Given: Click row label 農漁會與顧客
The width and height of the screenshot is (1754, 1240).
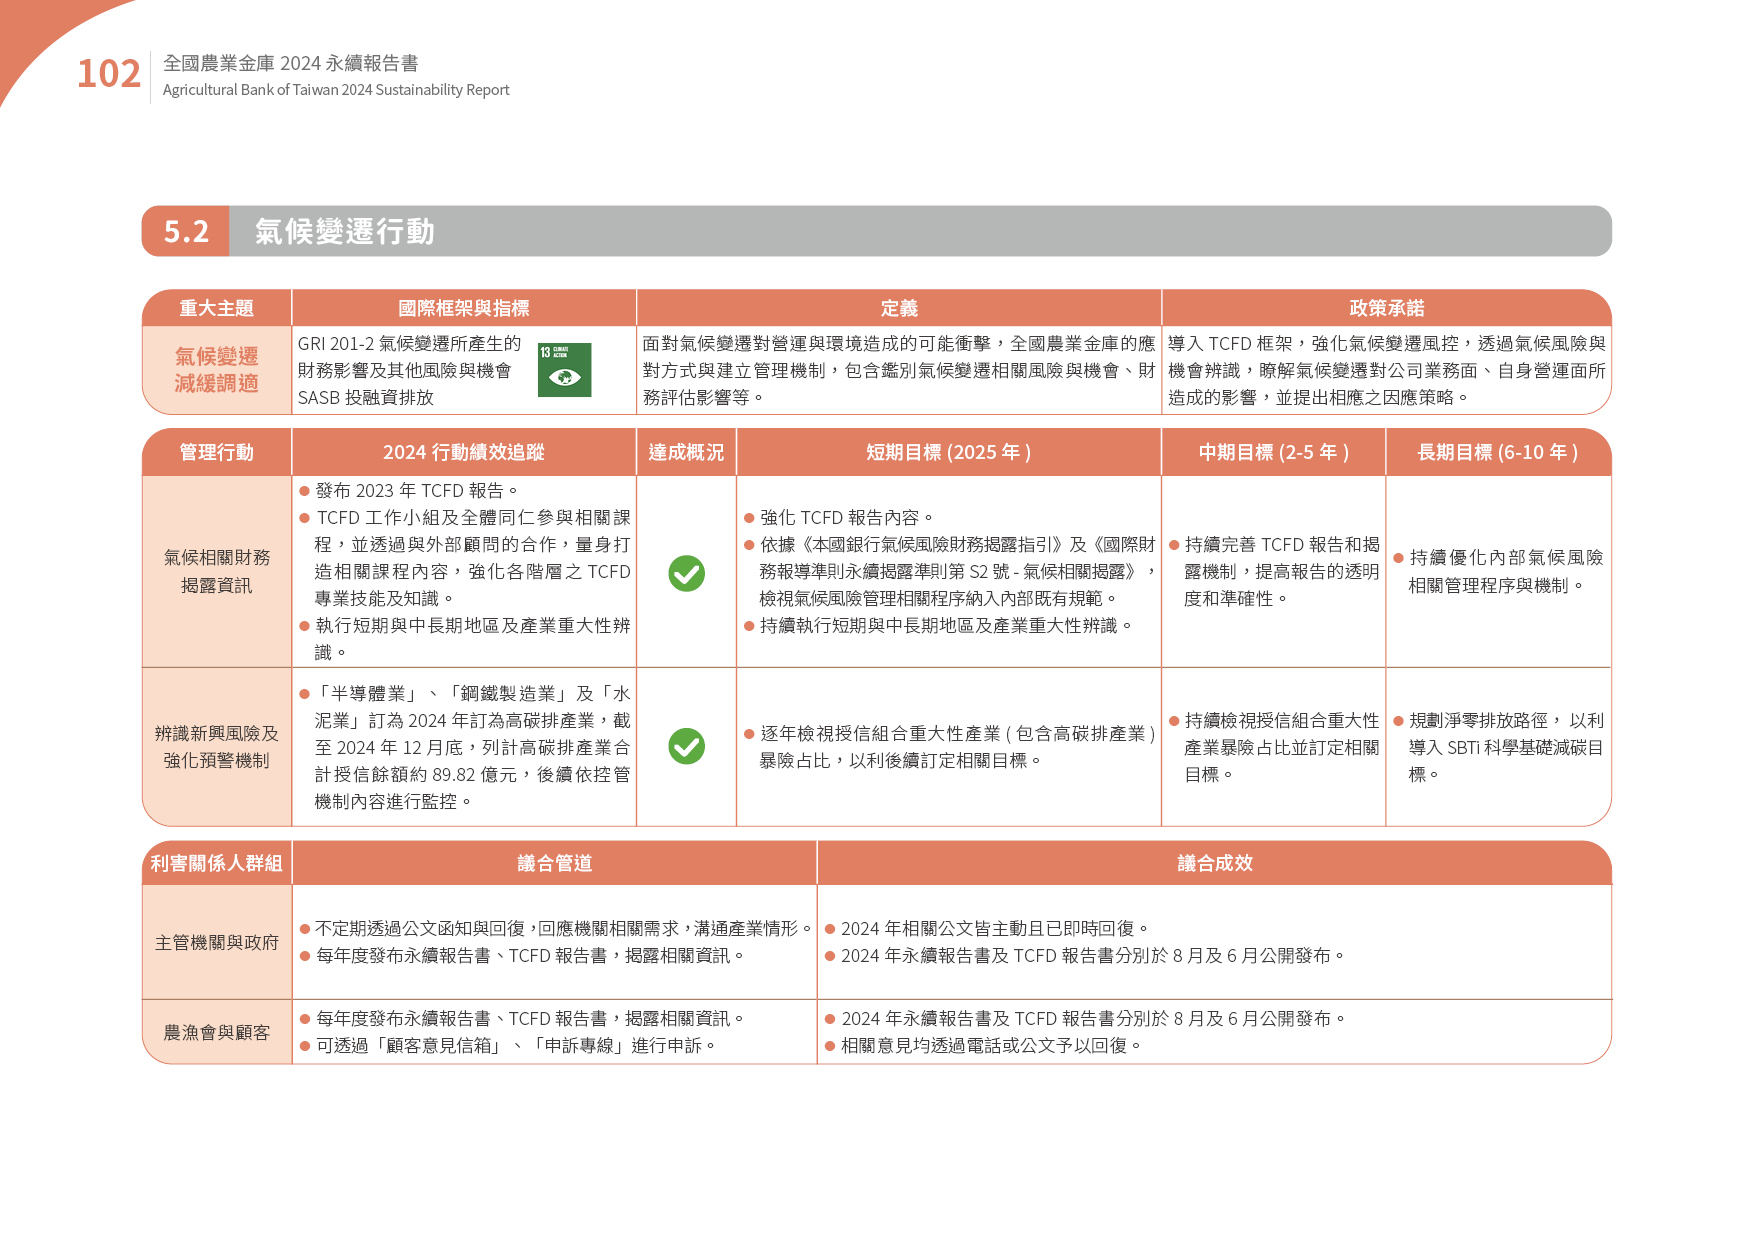Looking at the screenshot, I should [x=216, y=1032].
